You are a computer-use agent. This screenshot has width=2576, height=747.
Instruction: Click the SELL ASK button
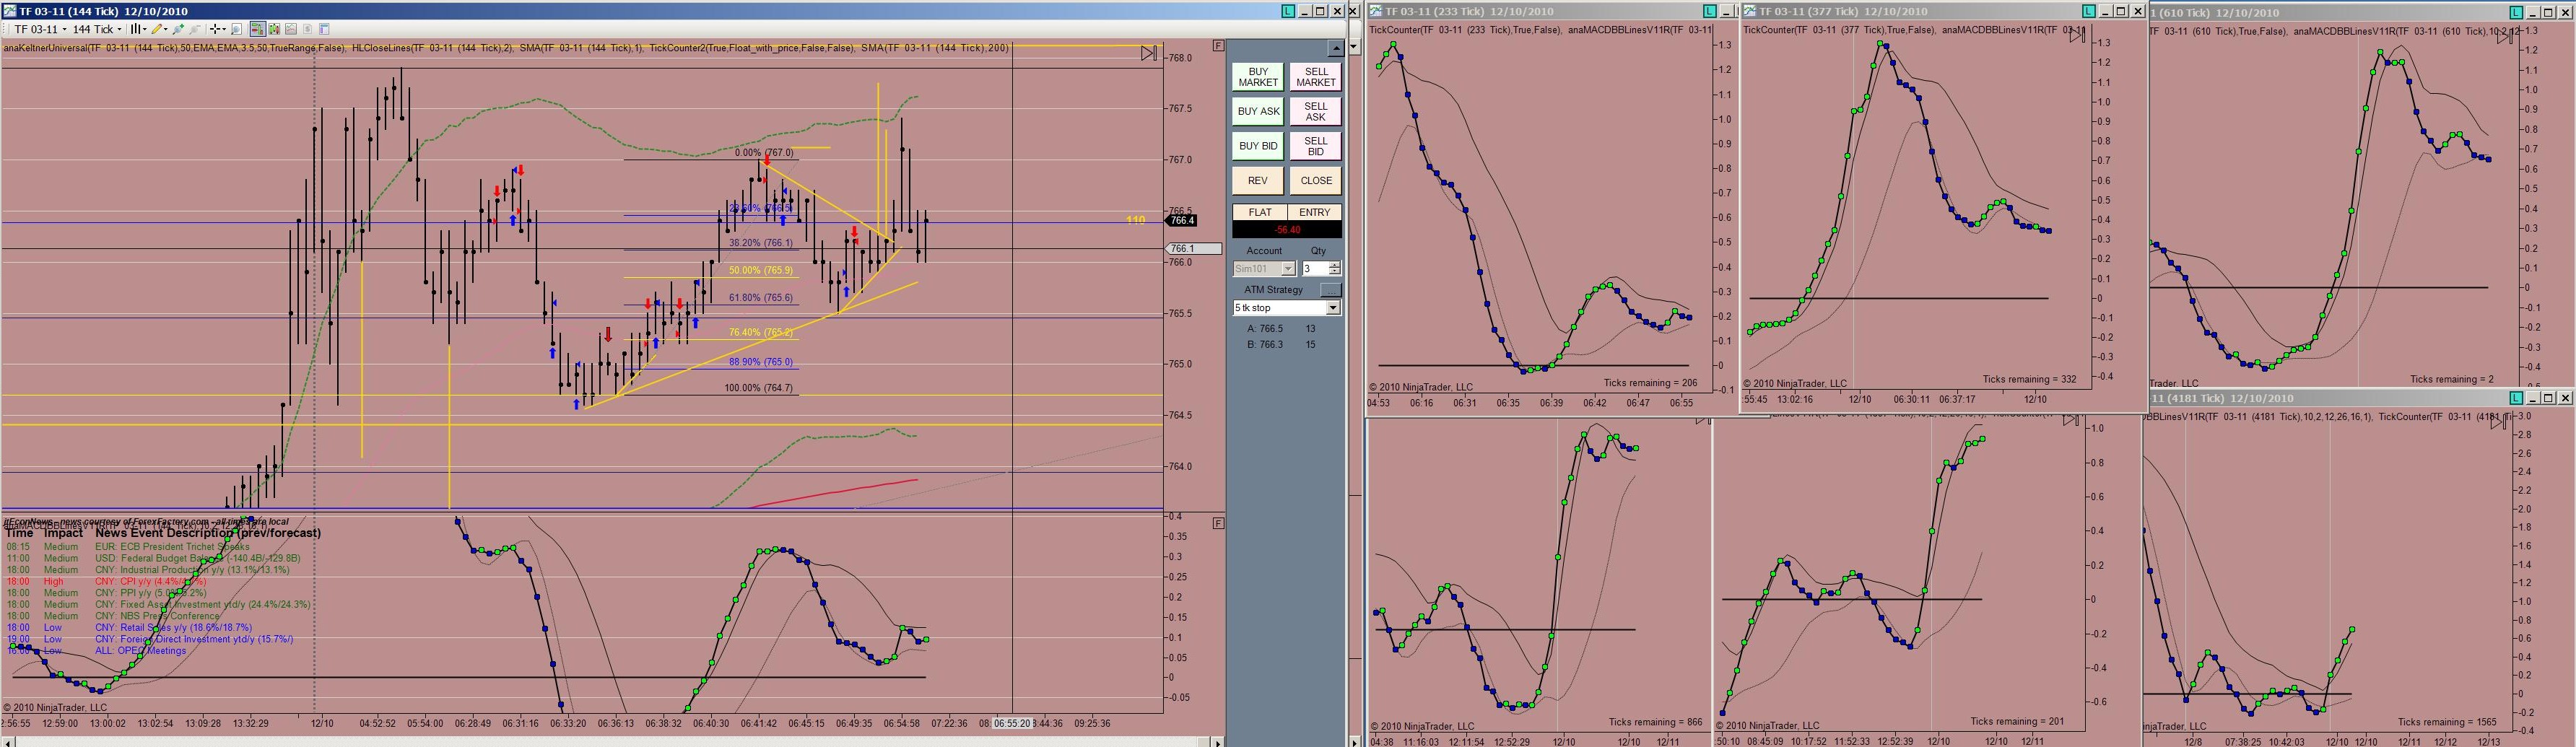(x=1315, y=111)
